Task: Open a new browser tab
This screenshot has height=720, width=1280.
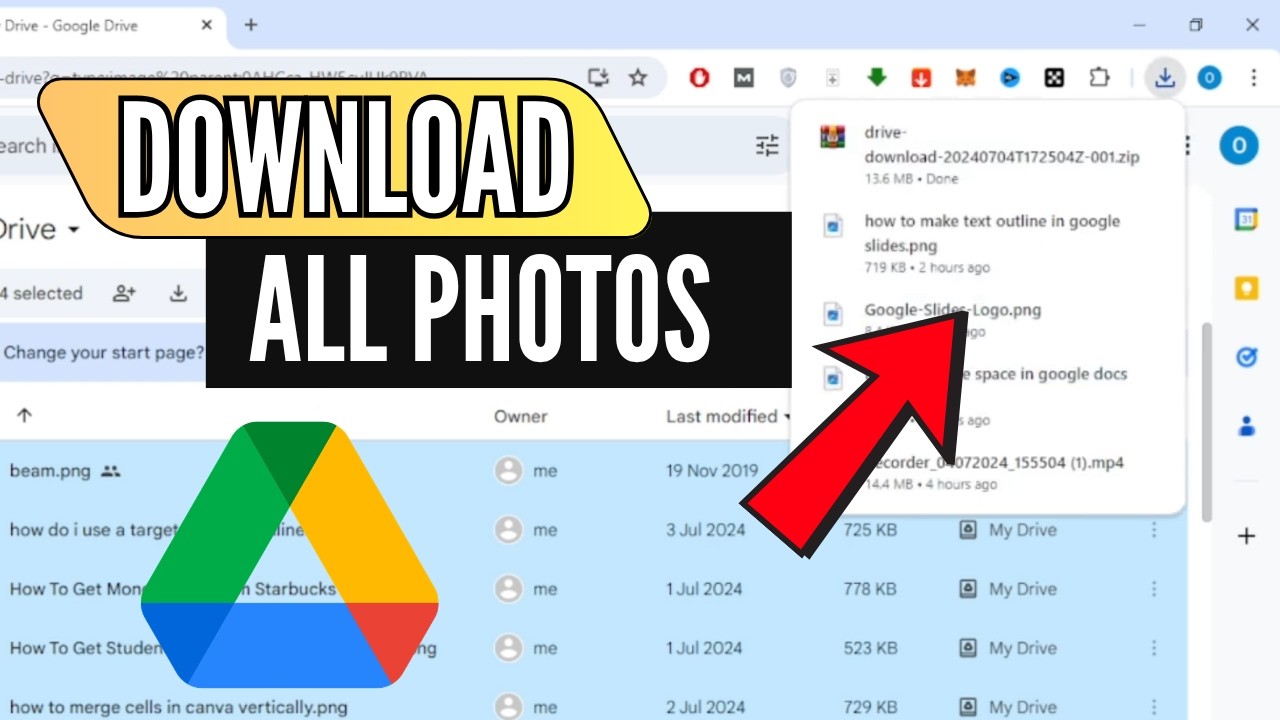Action: 251,25
